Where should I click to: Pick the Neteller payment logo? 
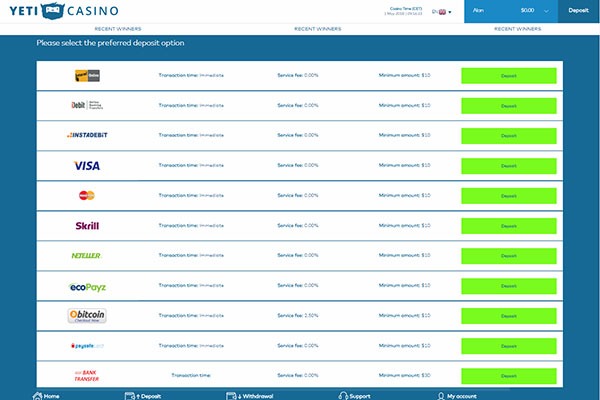tap(86, 256)
